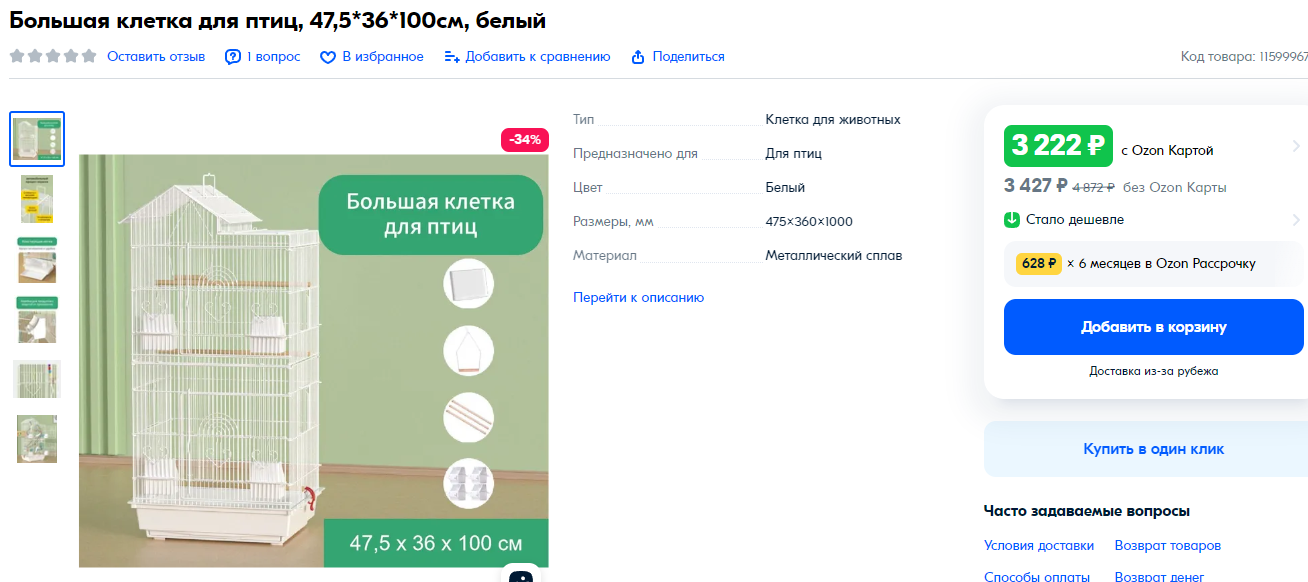Image resolution: width=1308 pixels, height=582 pixels.
Task: Go to 'Перейти к описанию' link
Action: 638,297
